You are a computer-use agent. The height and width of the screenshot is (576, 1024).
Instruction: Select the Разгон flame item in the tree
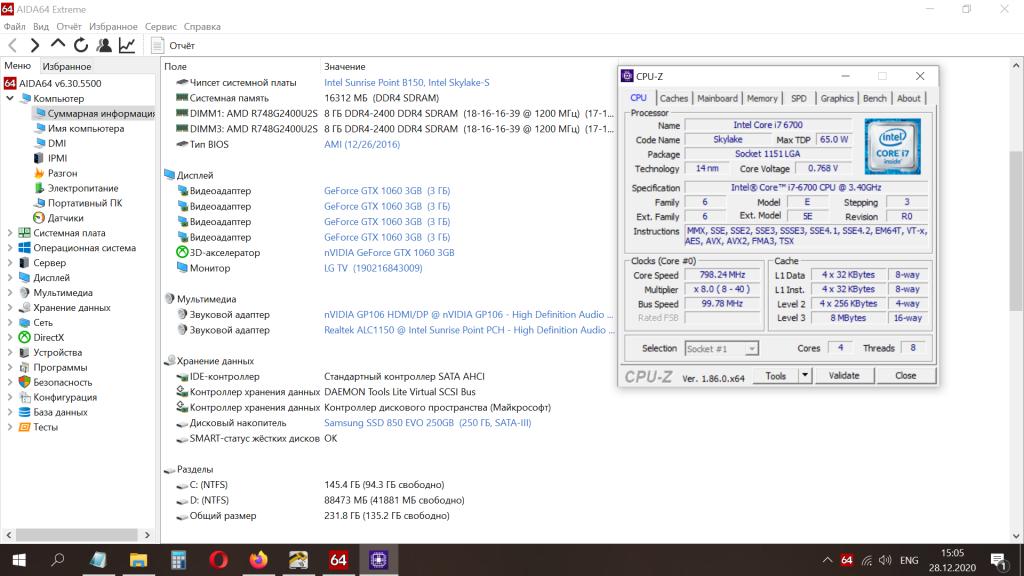pyautogui.click(x=62, y=173)
